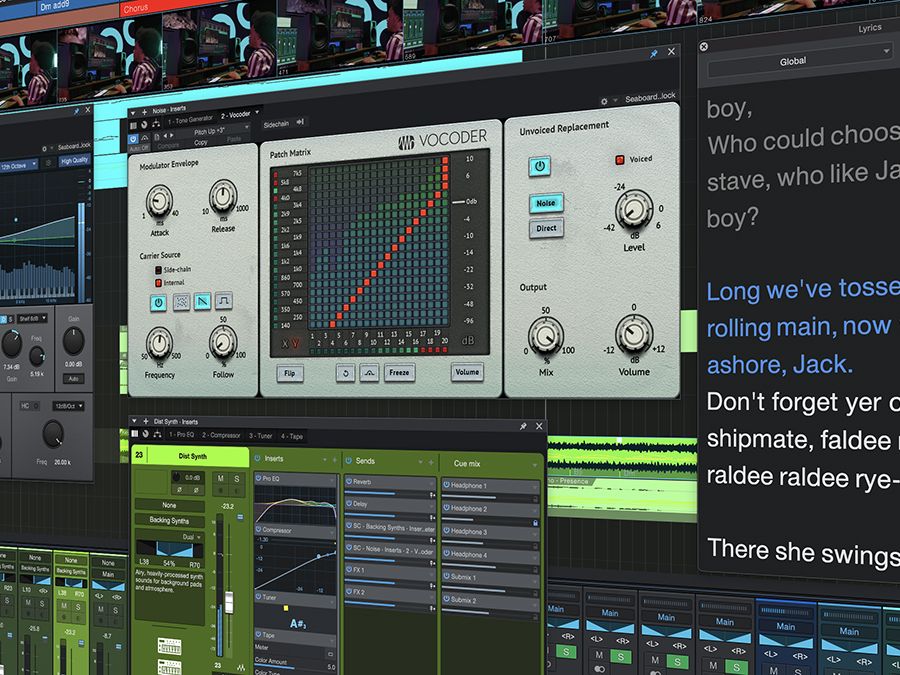Switch to the 1 - Pro EQ tab
The width and height of the screenshot is (900, 675).
[182, 435]
